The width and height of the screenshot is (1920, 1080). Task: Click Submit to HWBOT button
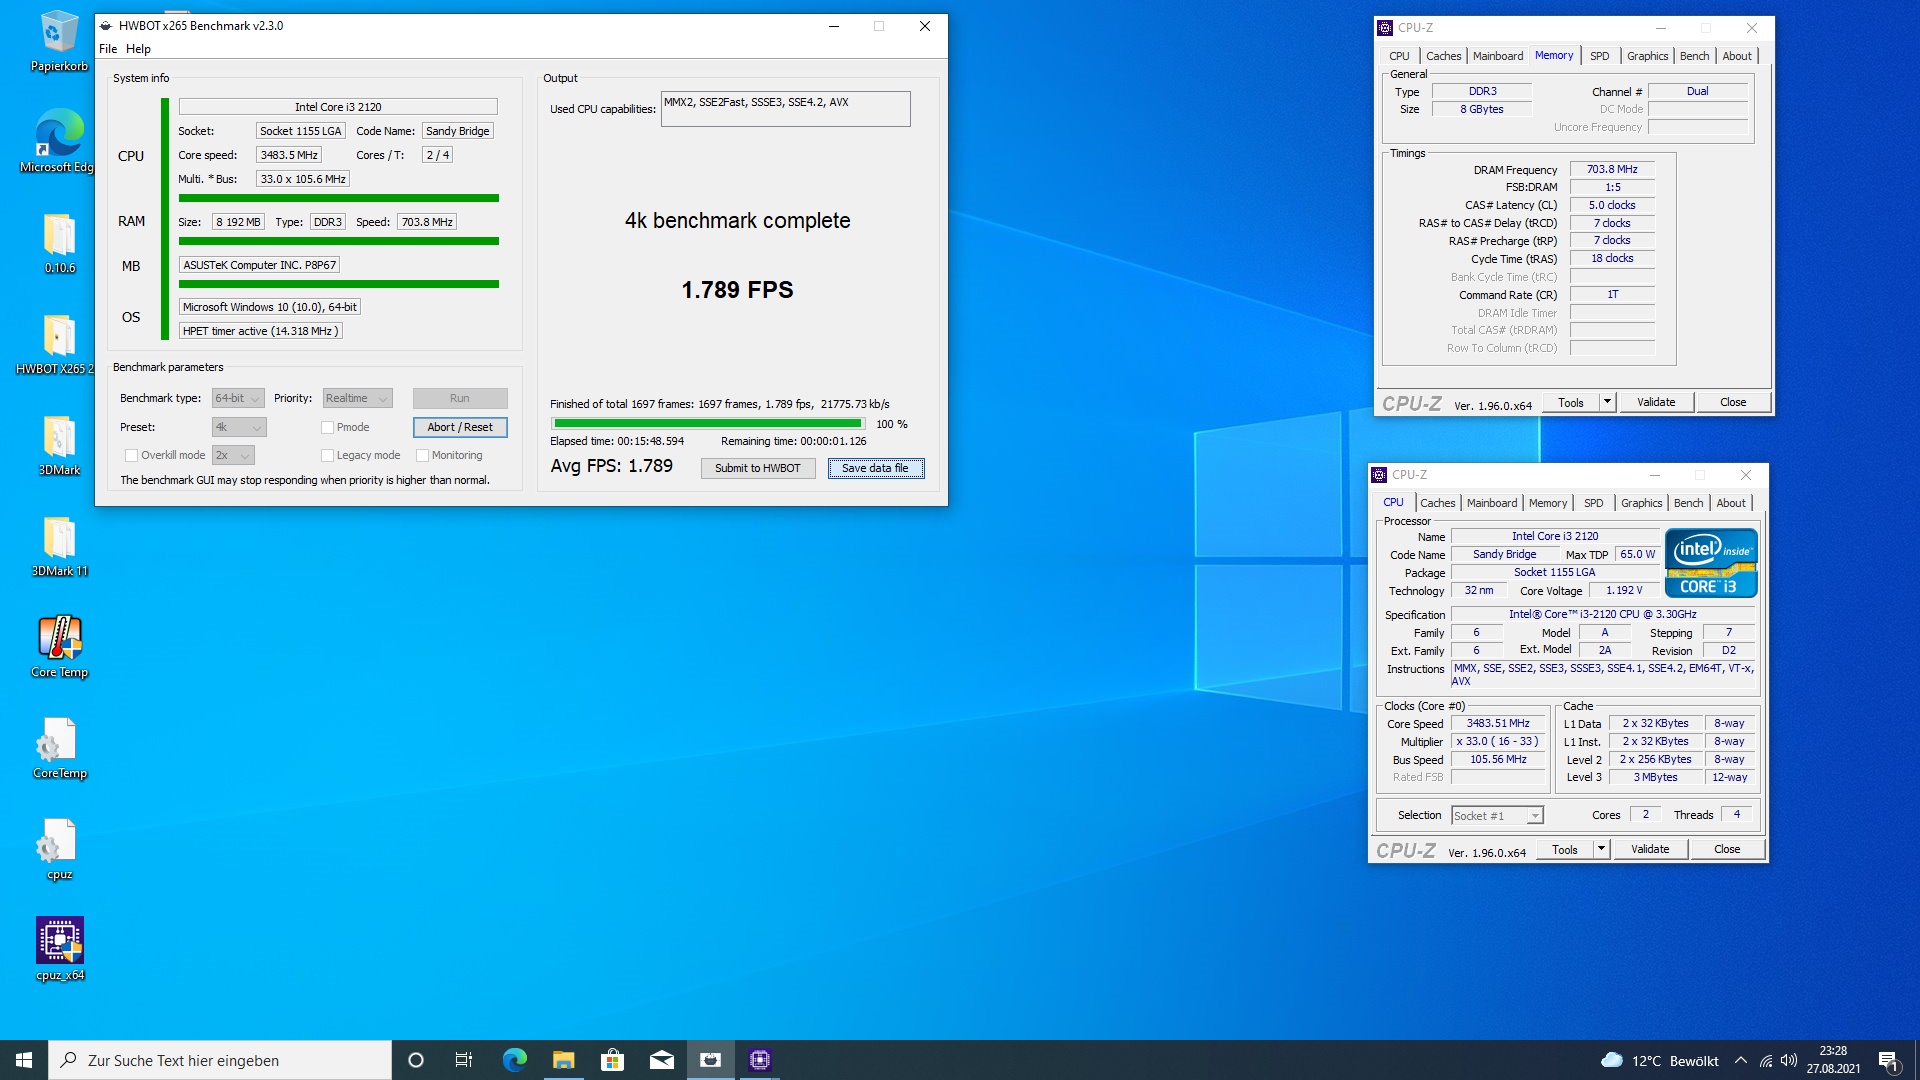click(758, 468)
